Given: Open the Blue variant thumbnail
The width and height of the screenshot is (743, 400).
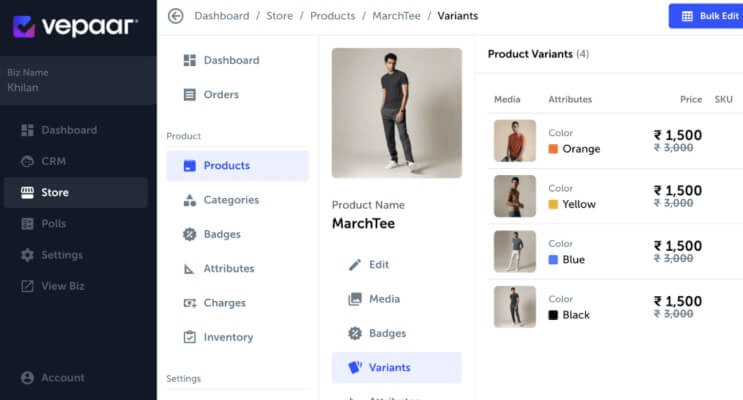Looking at the screenshot, I should tap(515, 251).
